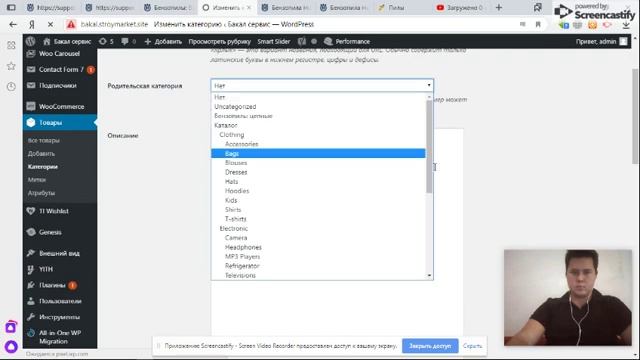The image size is (640, 360).
Task: Stop page loading with the X button
Action: 50,24
